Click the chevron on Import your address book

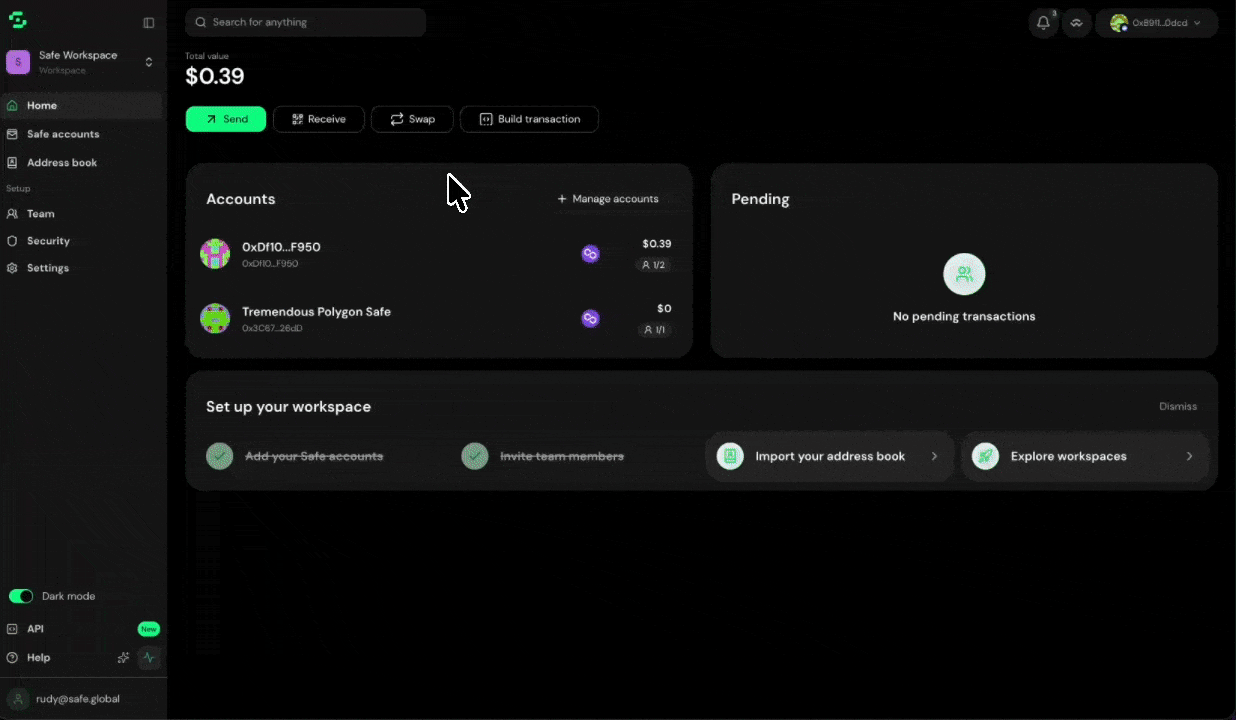pos(934,456)
